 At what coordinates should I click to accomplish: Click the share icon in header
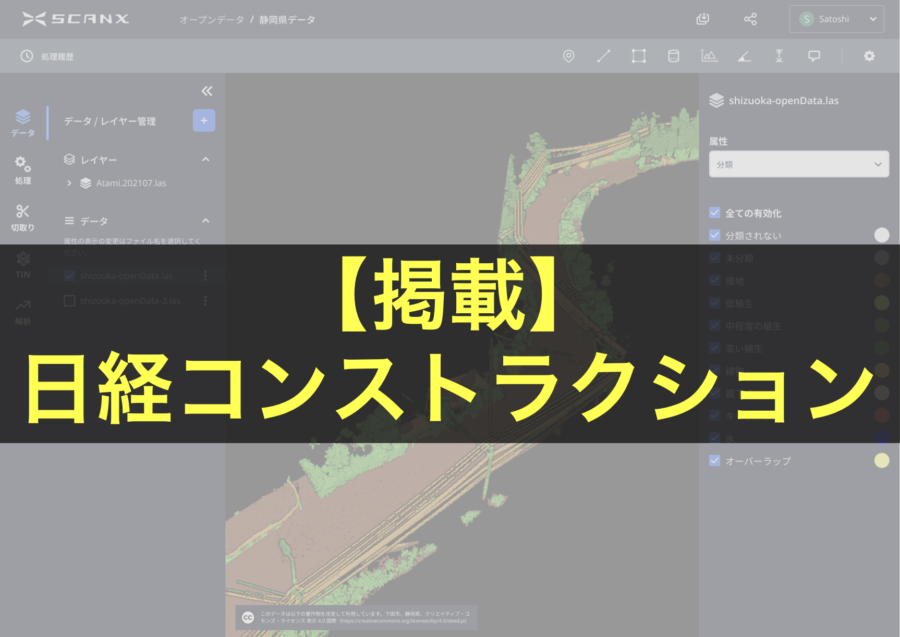click(x=750, y=19)
